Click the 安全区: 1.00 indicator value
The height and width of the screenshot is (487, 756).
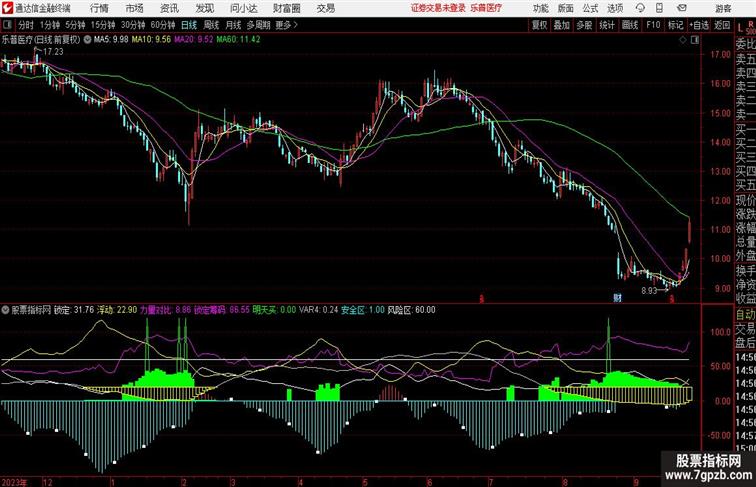pyautogui.click(x=363, y=310)
